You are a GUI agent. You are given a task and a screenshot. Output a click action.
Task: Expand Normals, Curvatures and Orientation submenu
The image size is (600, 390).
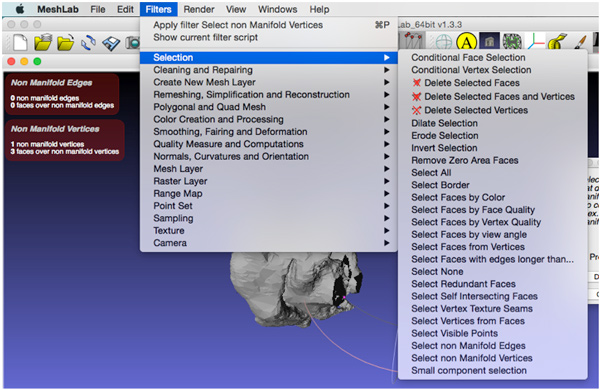coord(269,157)
